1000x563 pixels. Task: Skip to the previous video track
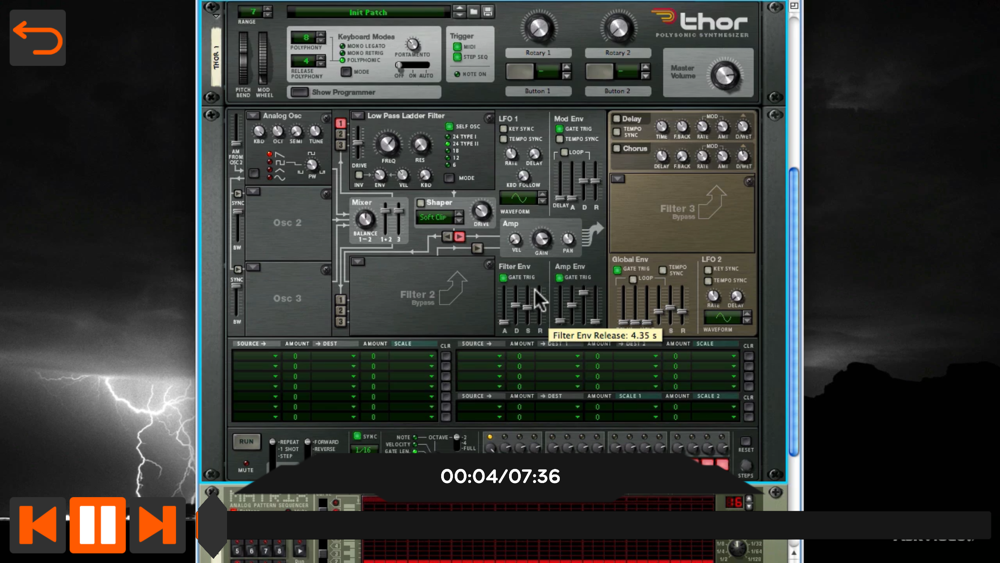coord(38,524)
